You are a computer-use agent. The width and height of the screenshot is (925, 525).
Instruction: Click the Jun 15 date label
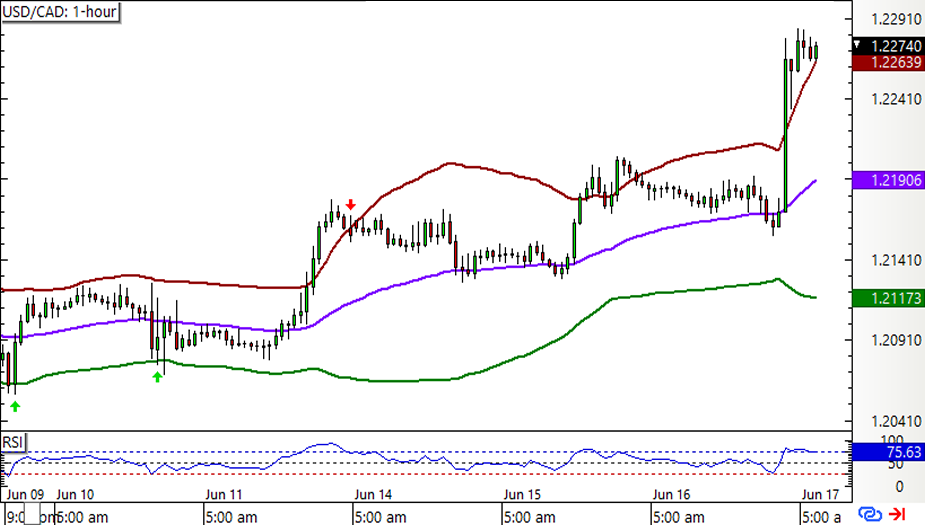pos(522,494)
